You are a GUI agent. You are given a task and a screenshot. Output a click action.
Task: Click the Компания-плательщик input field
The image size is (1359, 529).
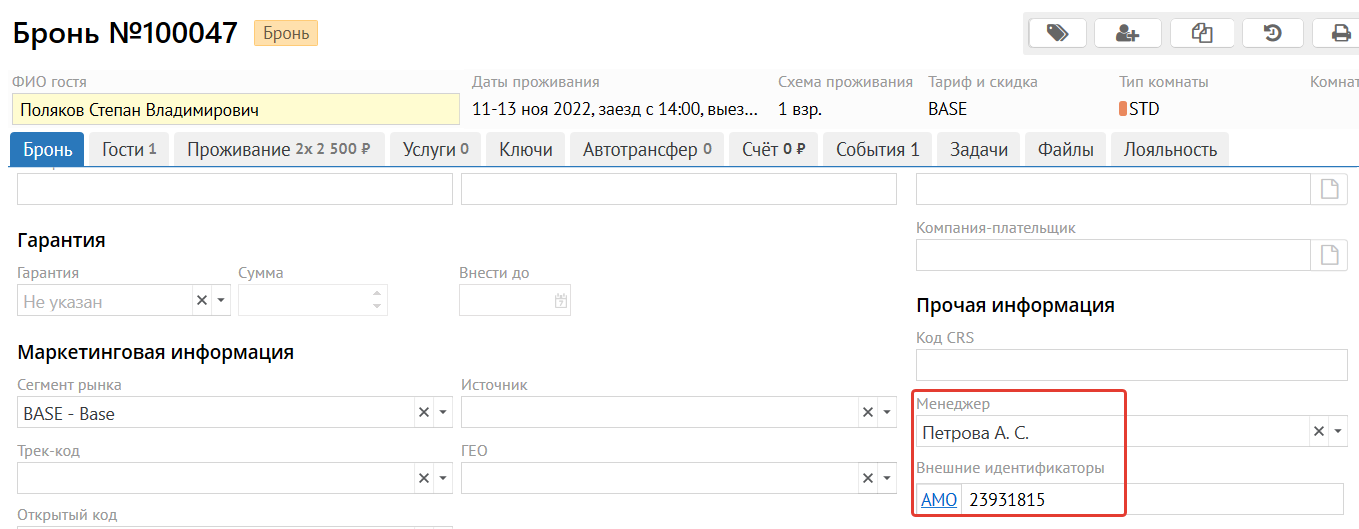1113,255
